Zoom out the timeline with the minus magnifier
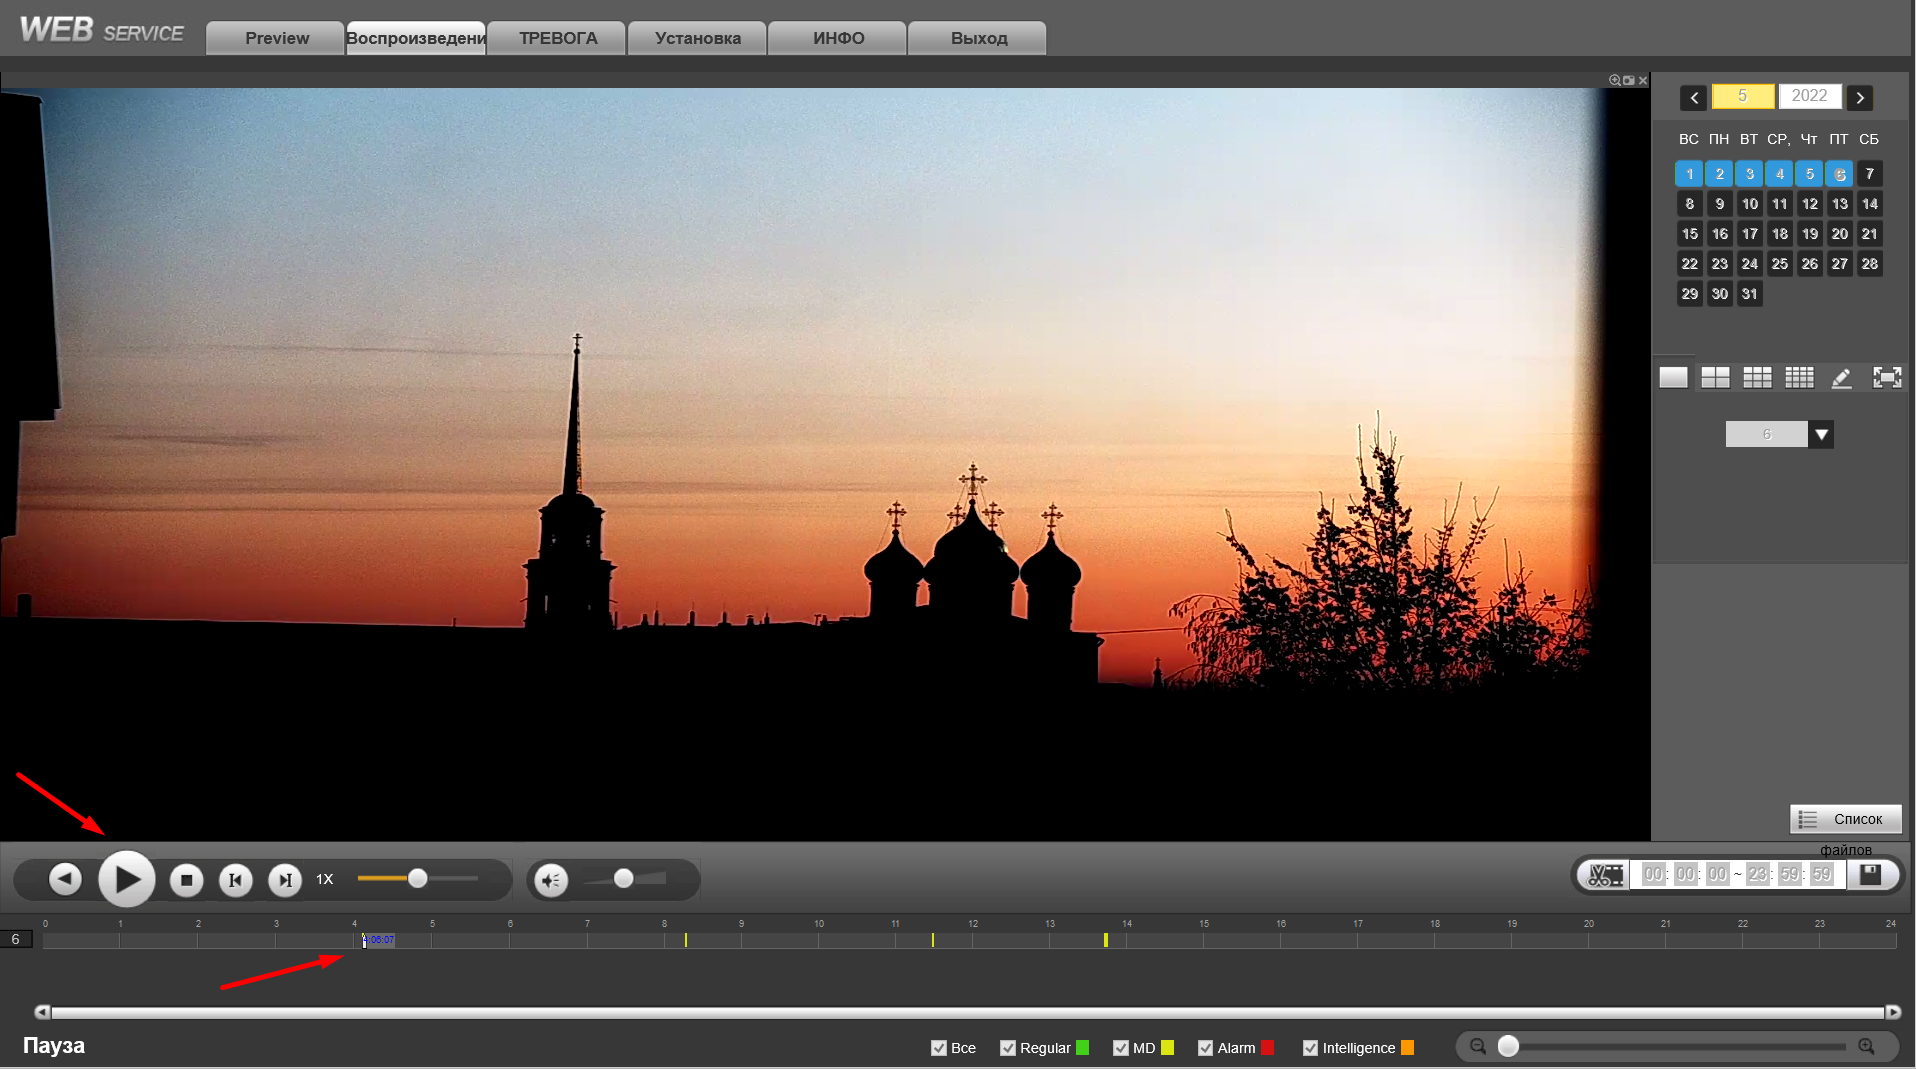Viewport: 1916px width, 1069px height. (1477, 1047)
